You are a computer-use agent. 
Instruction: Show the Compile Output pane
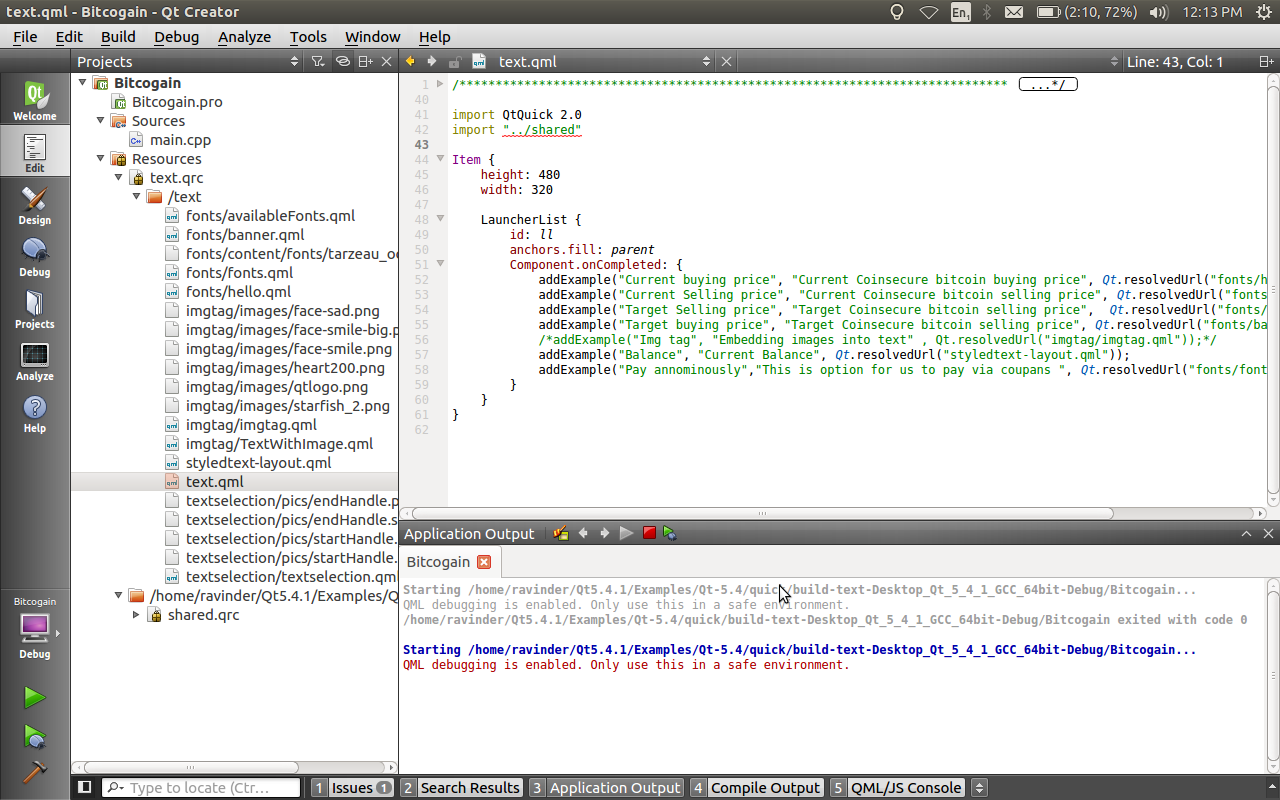tap(756, 788)
